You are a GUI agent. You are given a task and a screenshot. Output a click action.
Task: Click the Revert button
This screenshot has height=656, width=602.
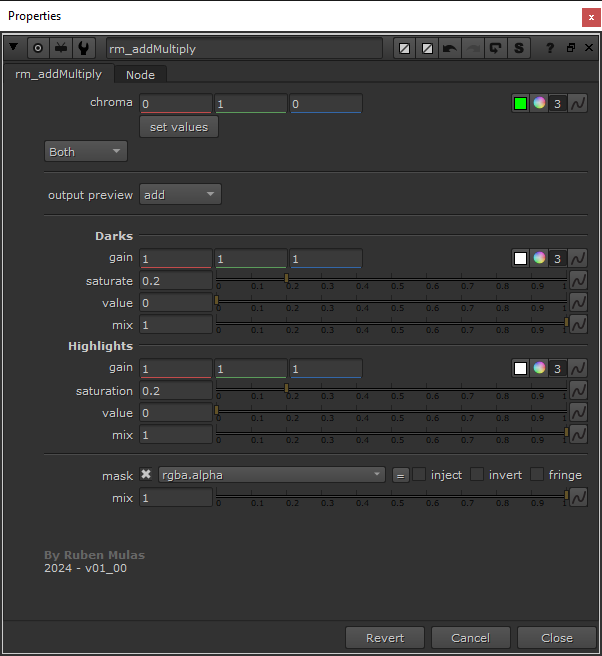385,638
